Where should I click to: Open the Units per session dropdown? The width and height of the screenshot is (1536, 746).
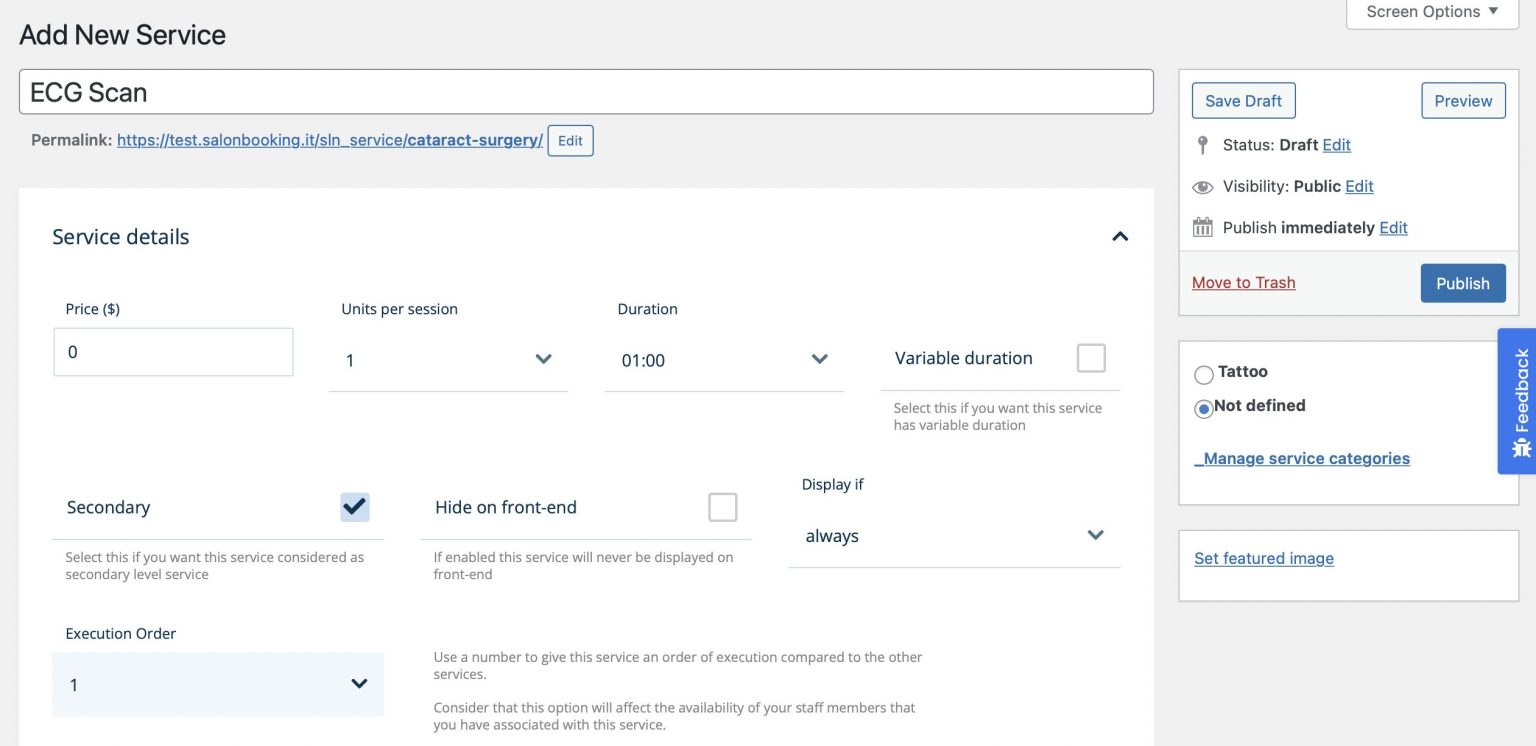point(448,360)
